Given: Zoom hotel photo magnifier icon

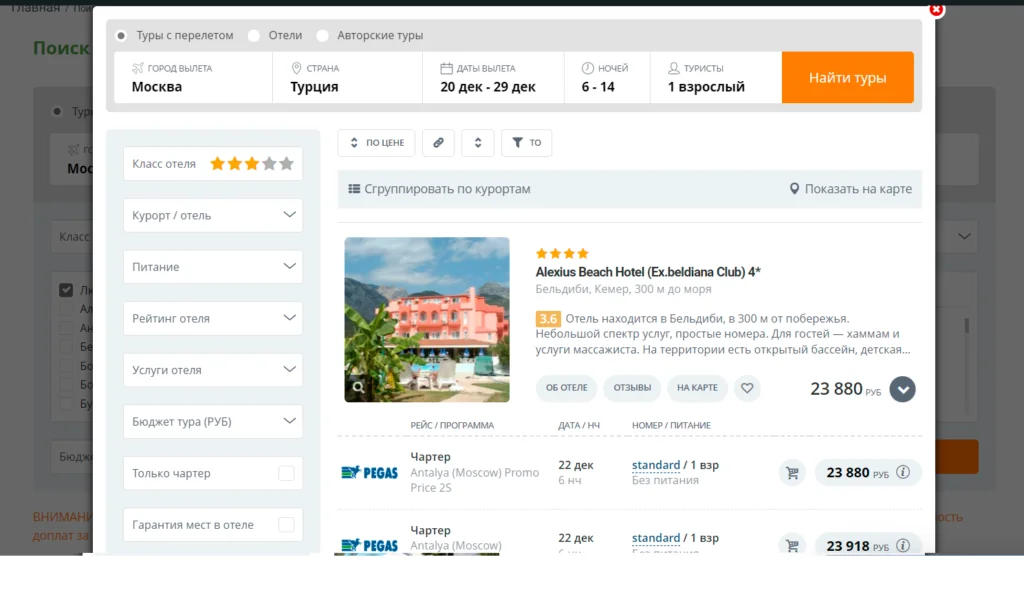Looking at the screenshot, I should [359, 387].
